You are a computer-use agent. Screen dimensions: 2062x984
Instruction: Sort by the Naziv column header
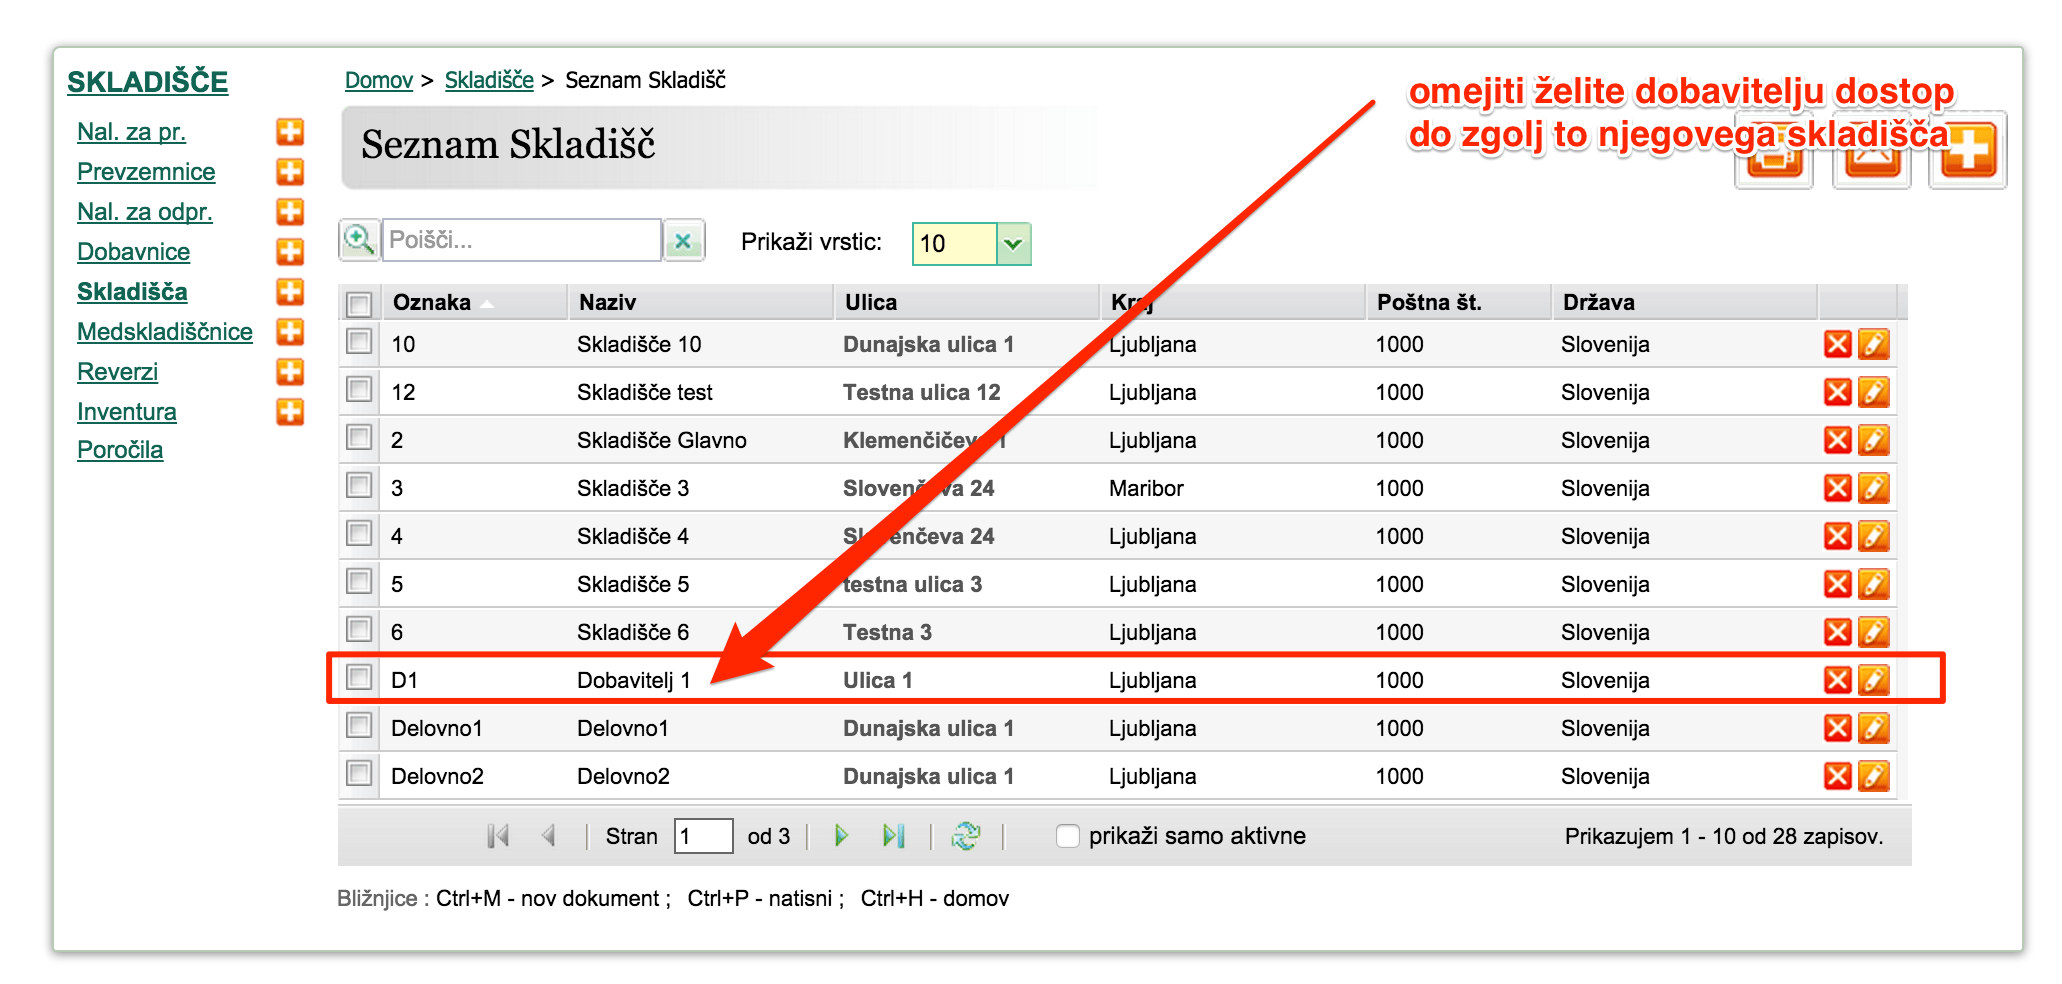point(608,302)
